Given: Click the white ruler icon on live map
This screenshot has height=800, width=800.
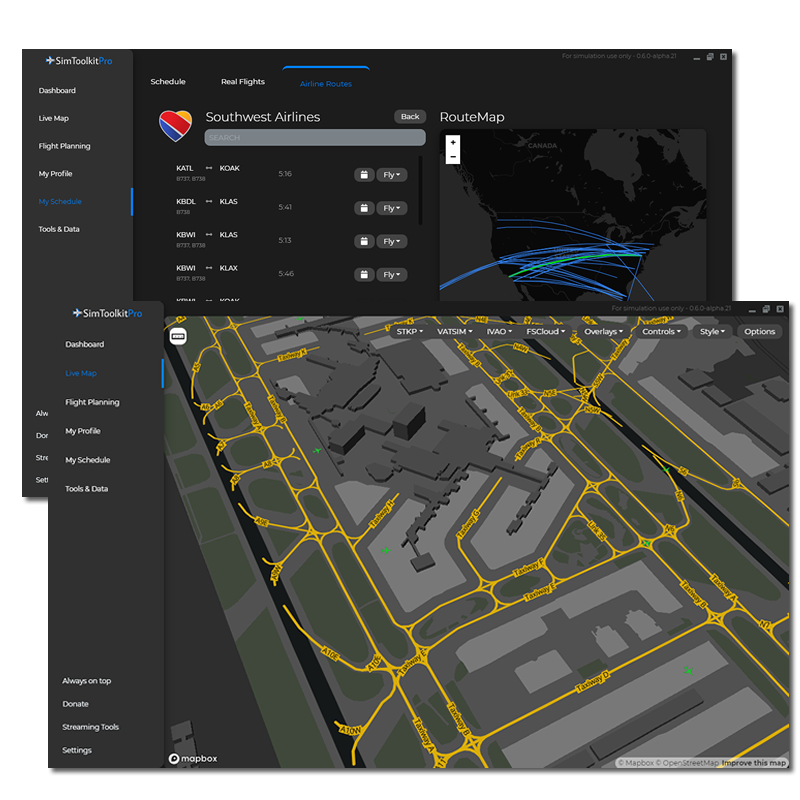Looking at the screenshot, I should point(178,337).
